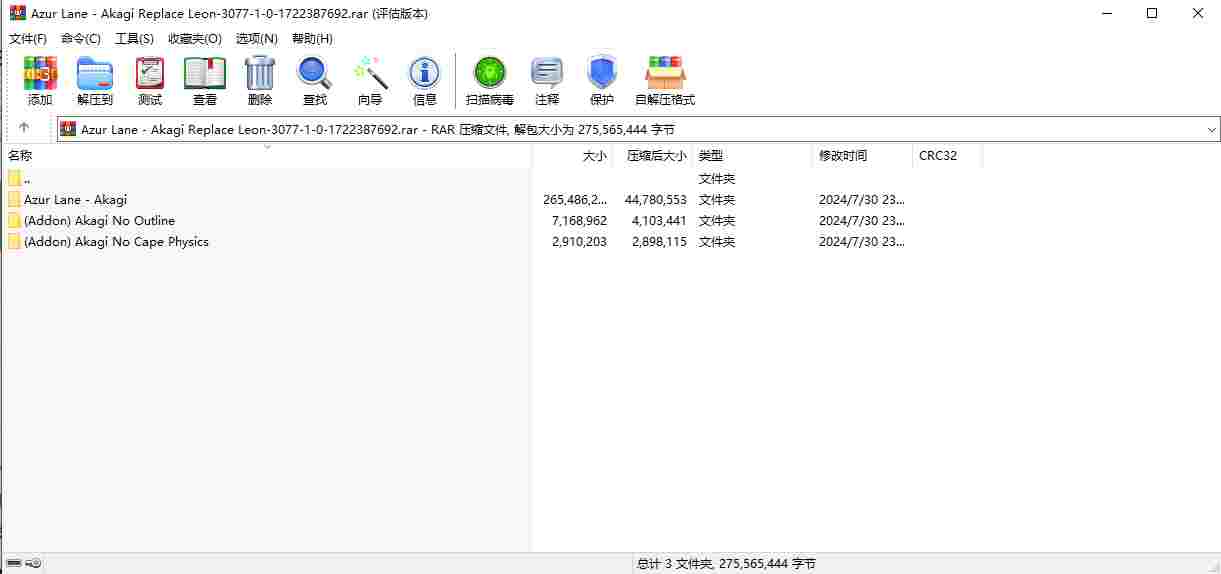Click the archive path address field
1221x574 pixels.
click(638, 129)
